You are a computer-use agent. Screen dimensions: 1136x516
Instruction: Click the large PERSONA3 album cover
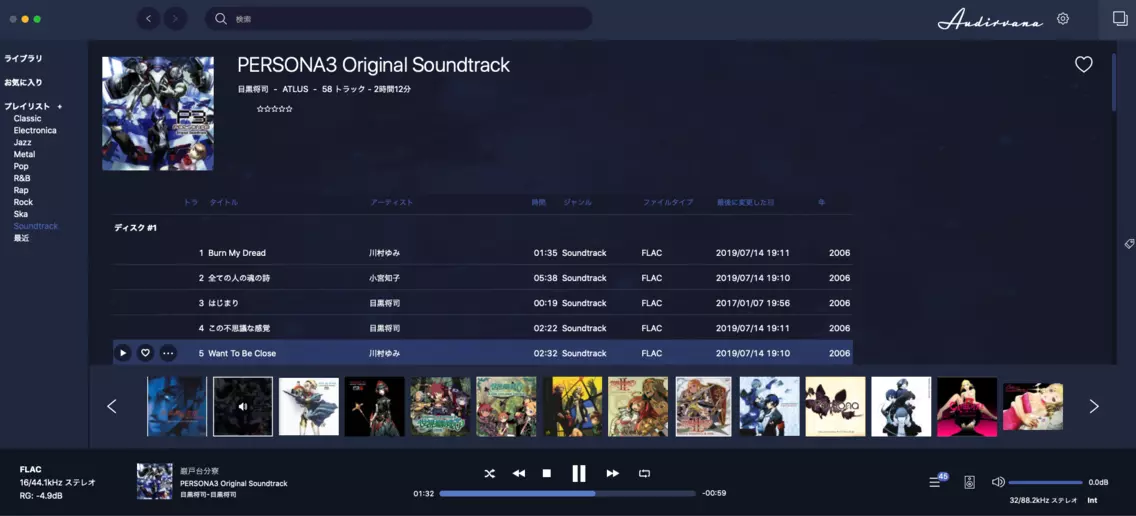click(158, 114)
